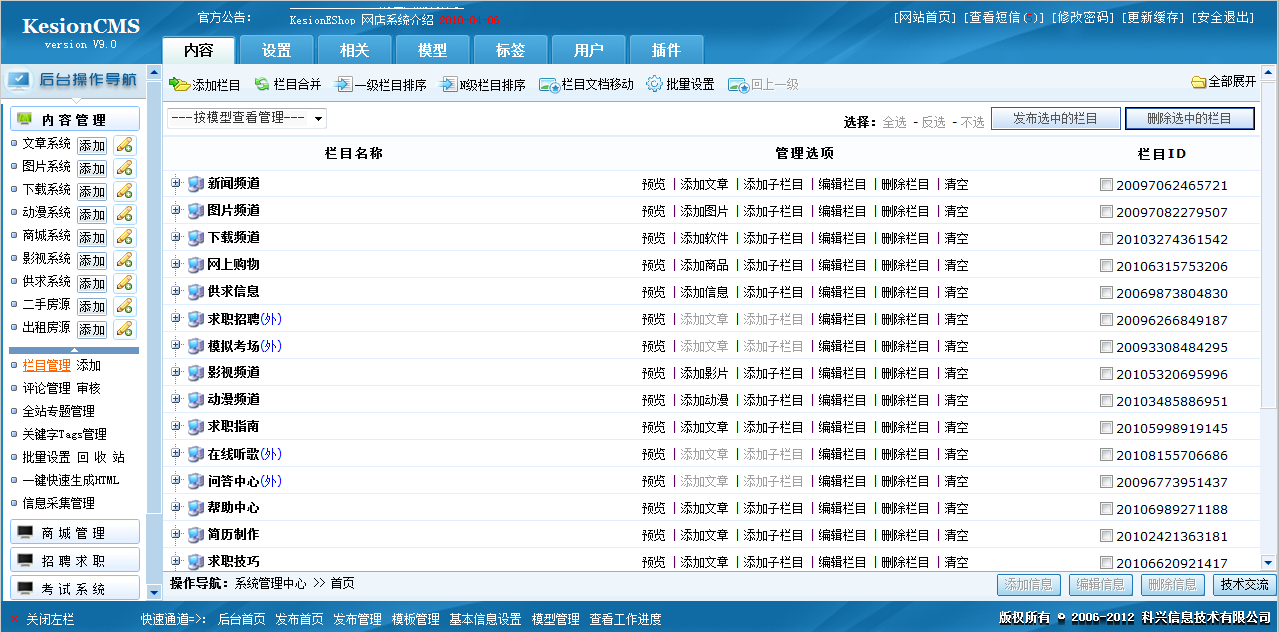Click the monitor icon on 考试系统
Image resolution: width=1279 pixels, height=632 pixels.
coord(25,589)
